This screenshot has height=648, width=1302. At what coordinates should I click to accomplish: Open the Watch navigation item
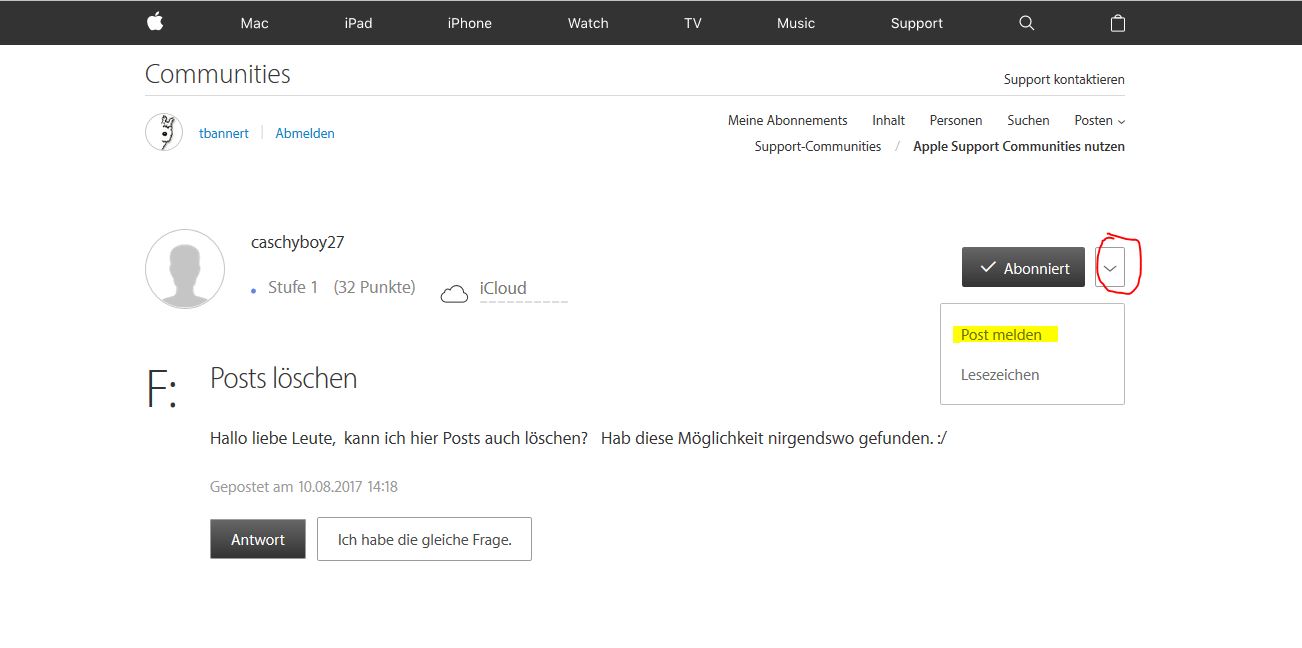[x=588, y=23]
